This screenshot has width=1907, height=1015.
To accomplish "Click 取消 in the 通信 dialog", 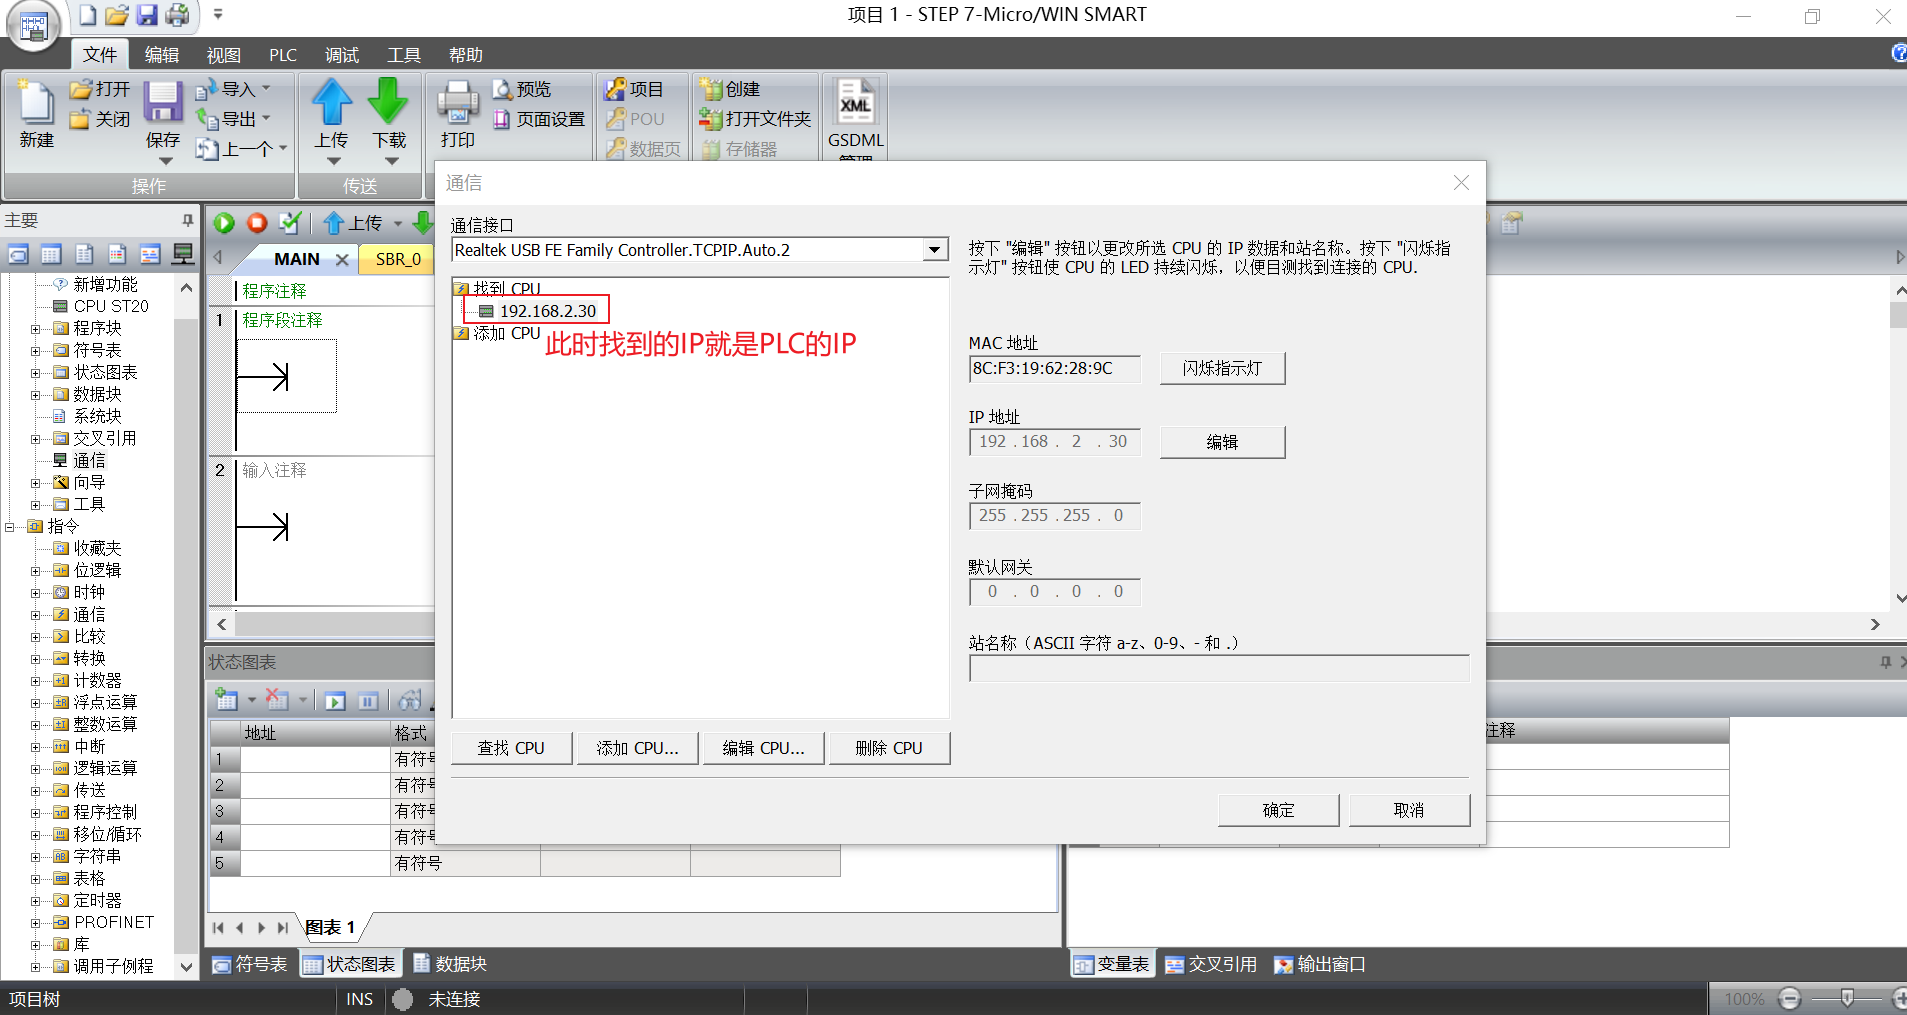I will [1409, 810].
